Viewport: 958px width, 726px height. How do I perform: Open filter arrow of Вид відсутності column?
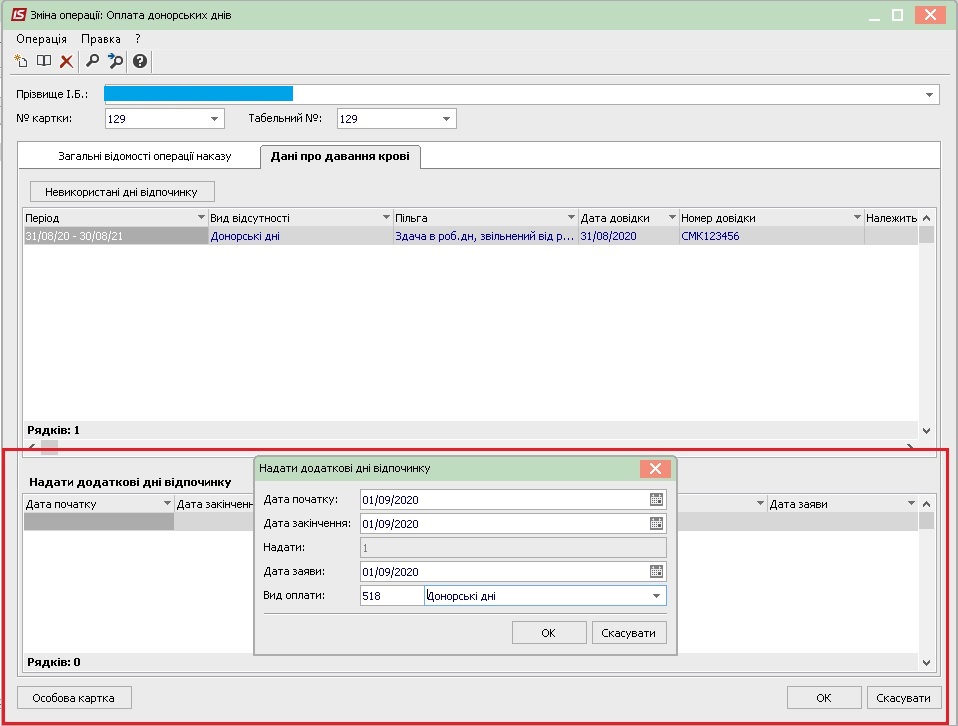coord(386,218)
